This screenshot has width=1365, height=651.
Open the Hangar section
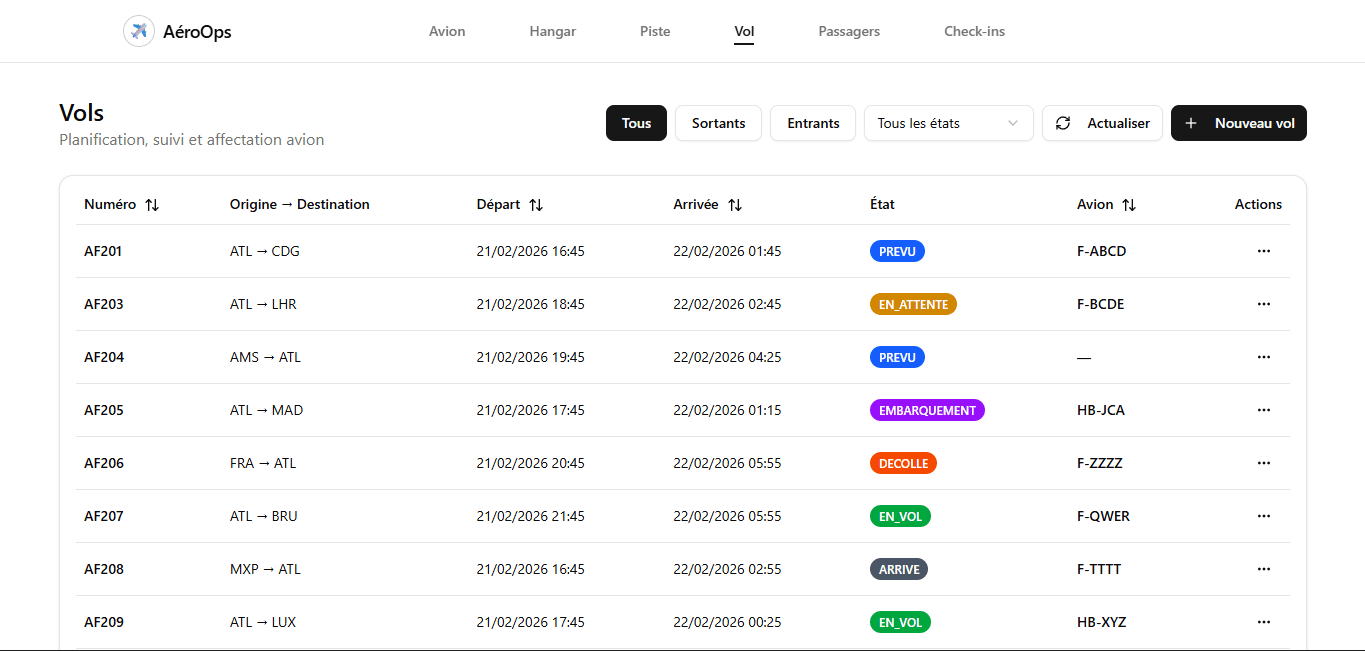pyautogui.click(x=552, y=31)
